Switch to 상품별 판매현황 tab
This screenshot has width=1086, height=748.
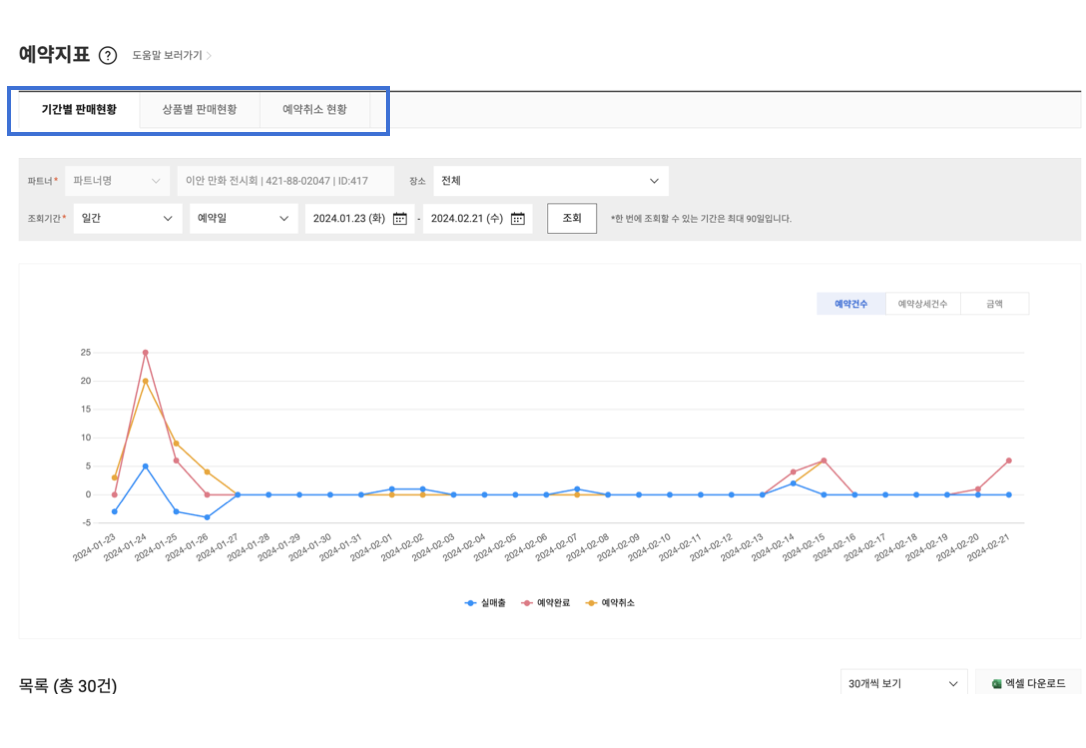pyautogui.click(x=200, y=110)
